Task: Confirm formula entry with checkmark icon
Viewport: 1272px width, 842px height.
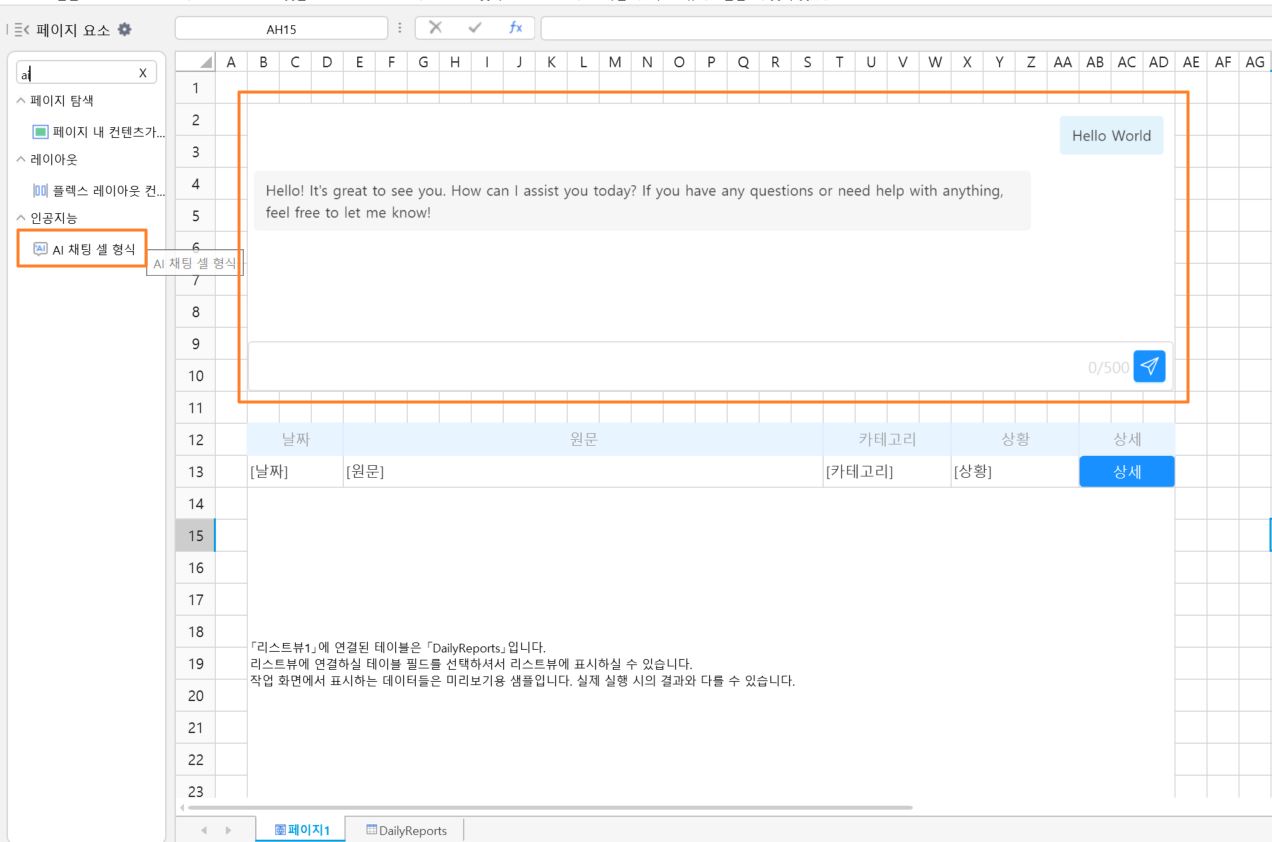Action: tap(475, 28)
